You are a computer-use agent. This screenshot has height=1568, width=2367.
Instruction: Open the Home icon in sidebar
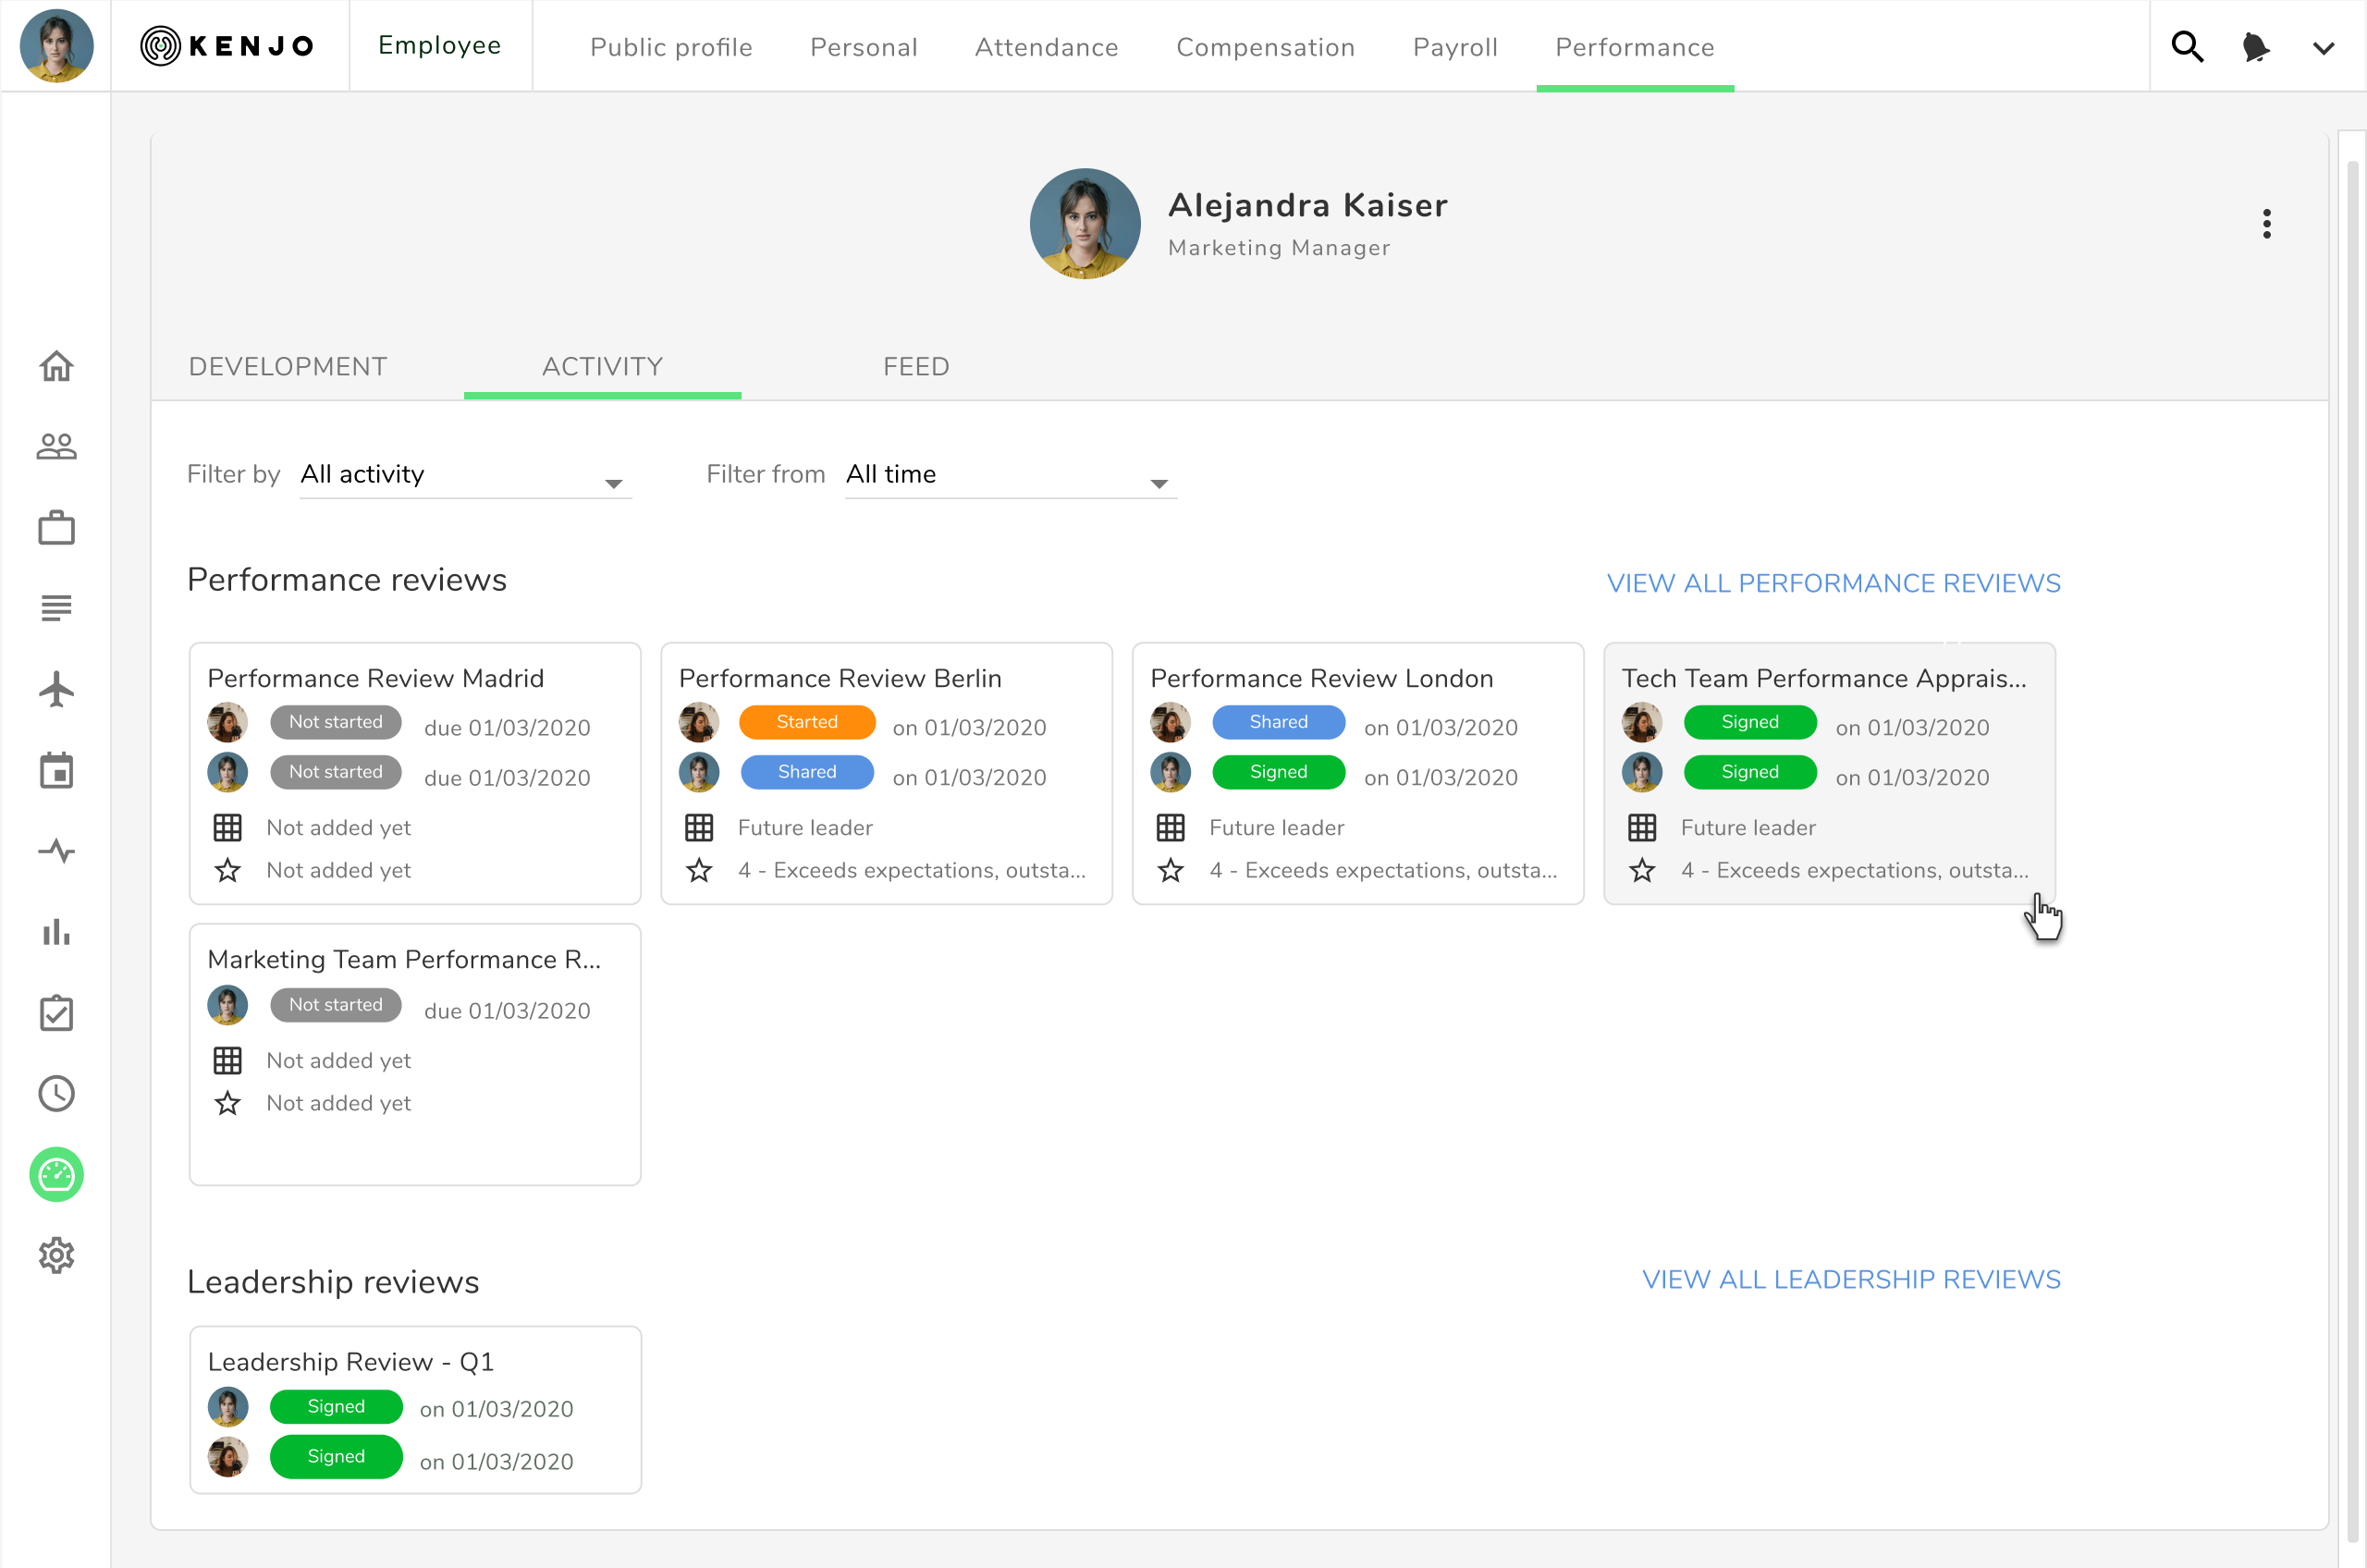coord(56,366)
